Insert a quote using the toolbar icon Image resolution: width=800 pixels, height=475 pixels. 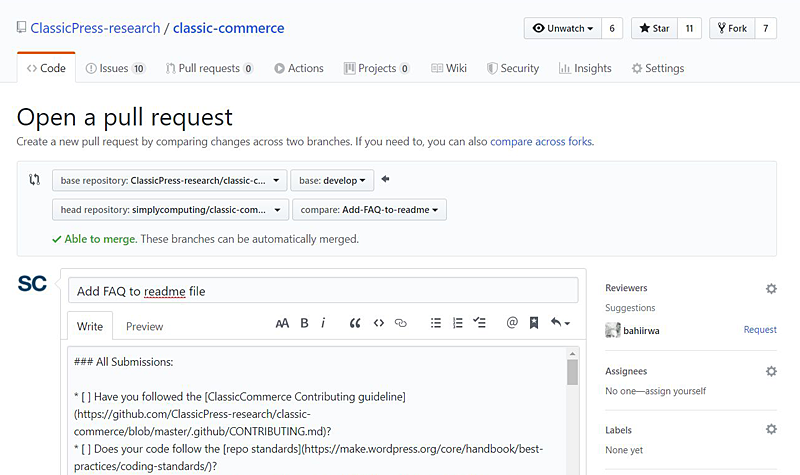(x=355, y=323)
